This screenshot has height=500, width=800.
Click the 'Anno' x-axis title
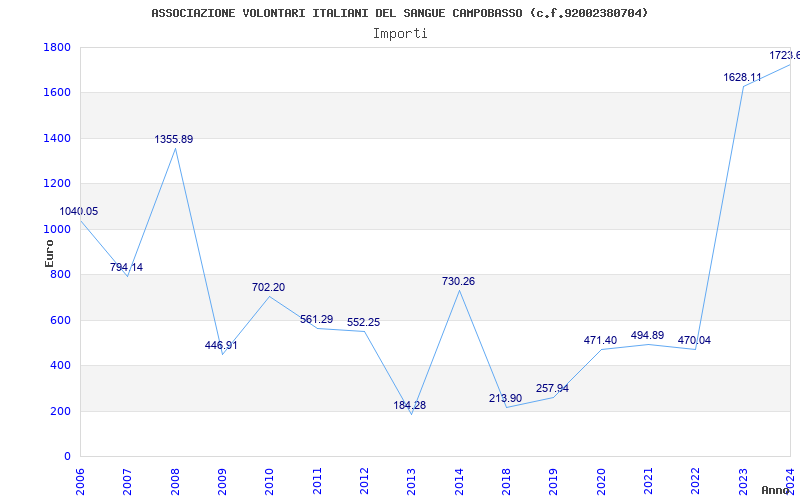(776, 490)
